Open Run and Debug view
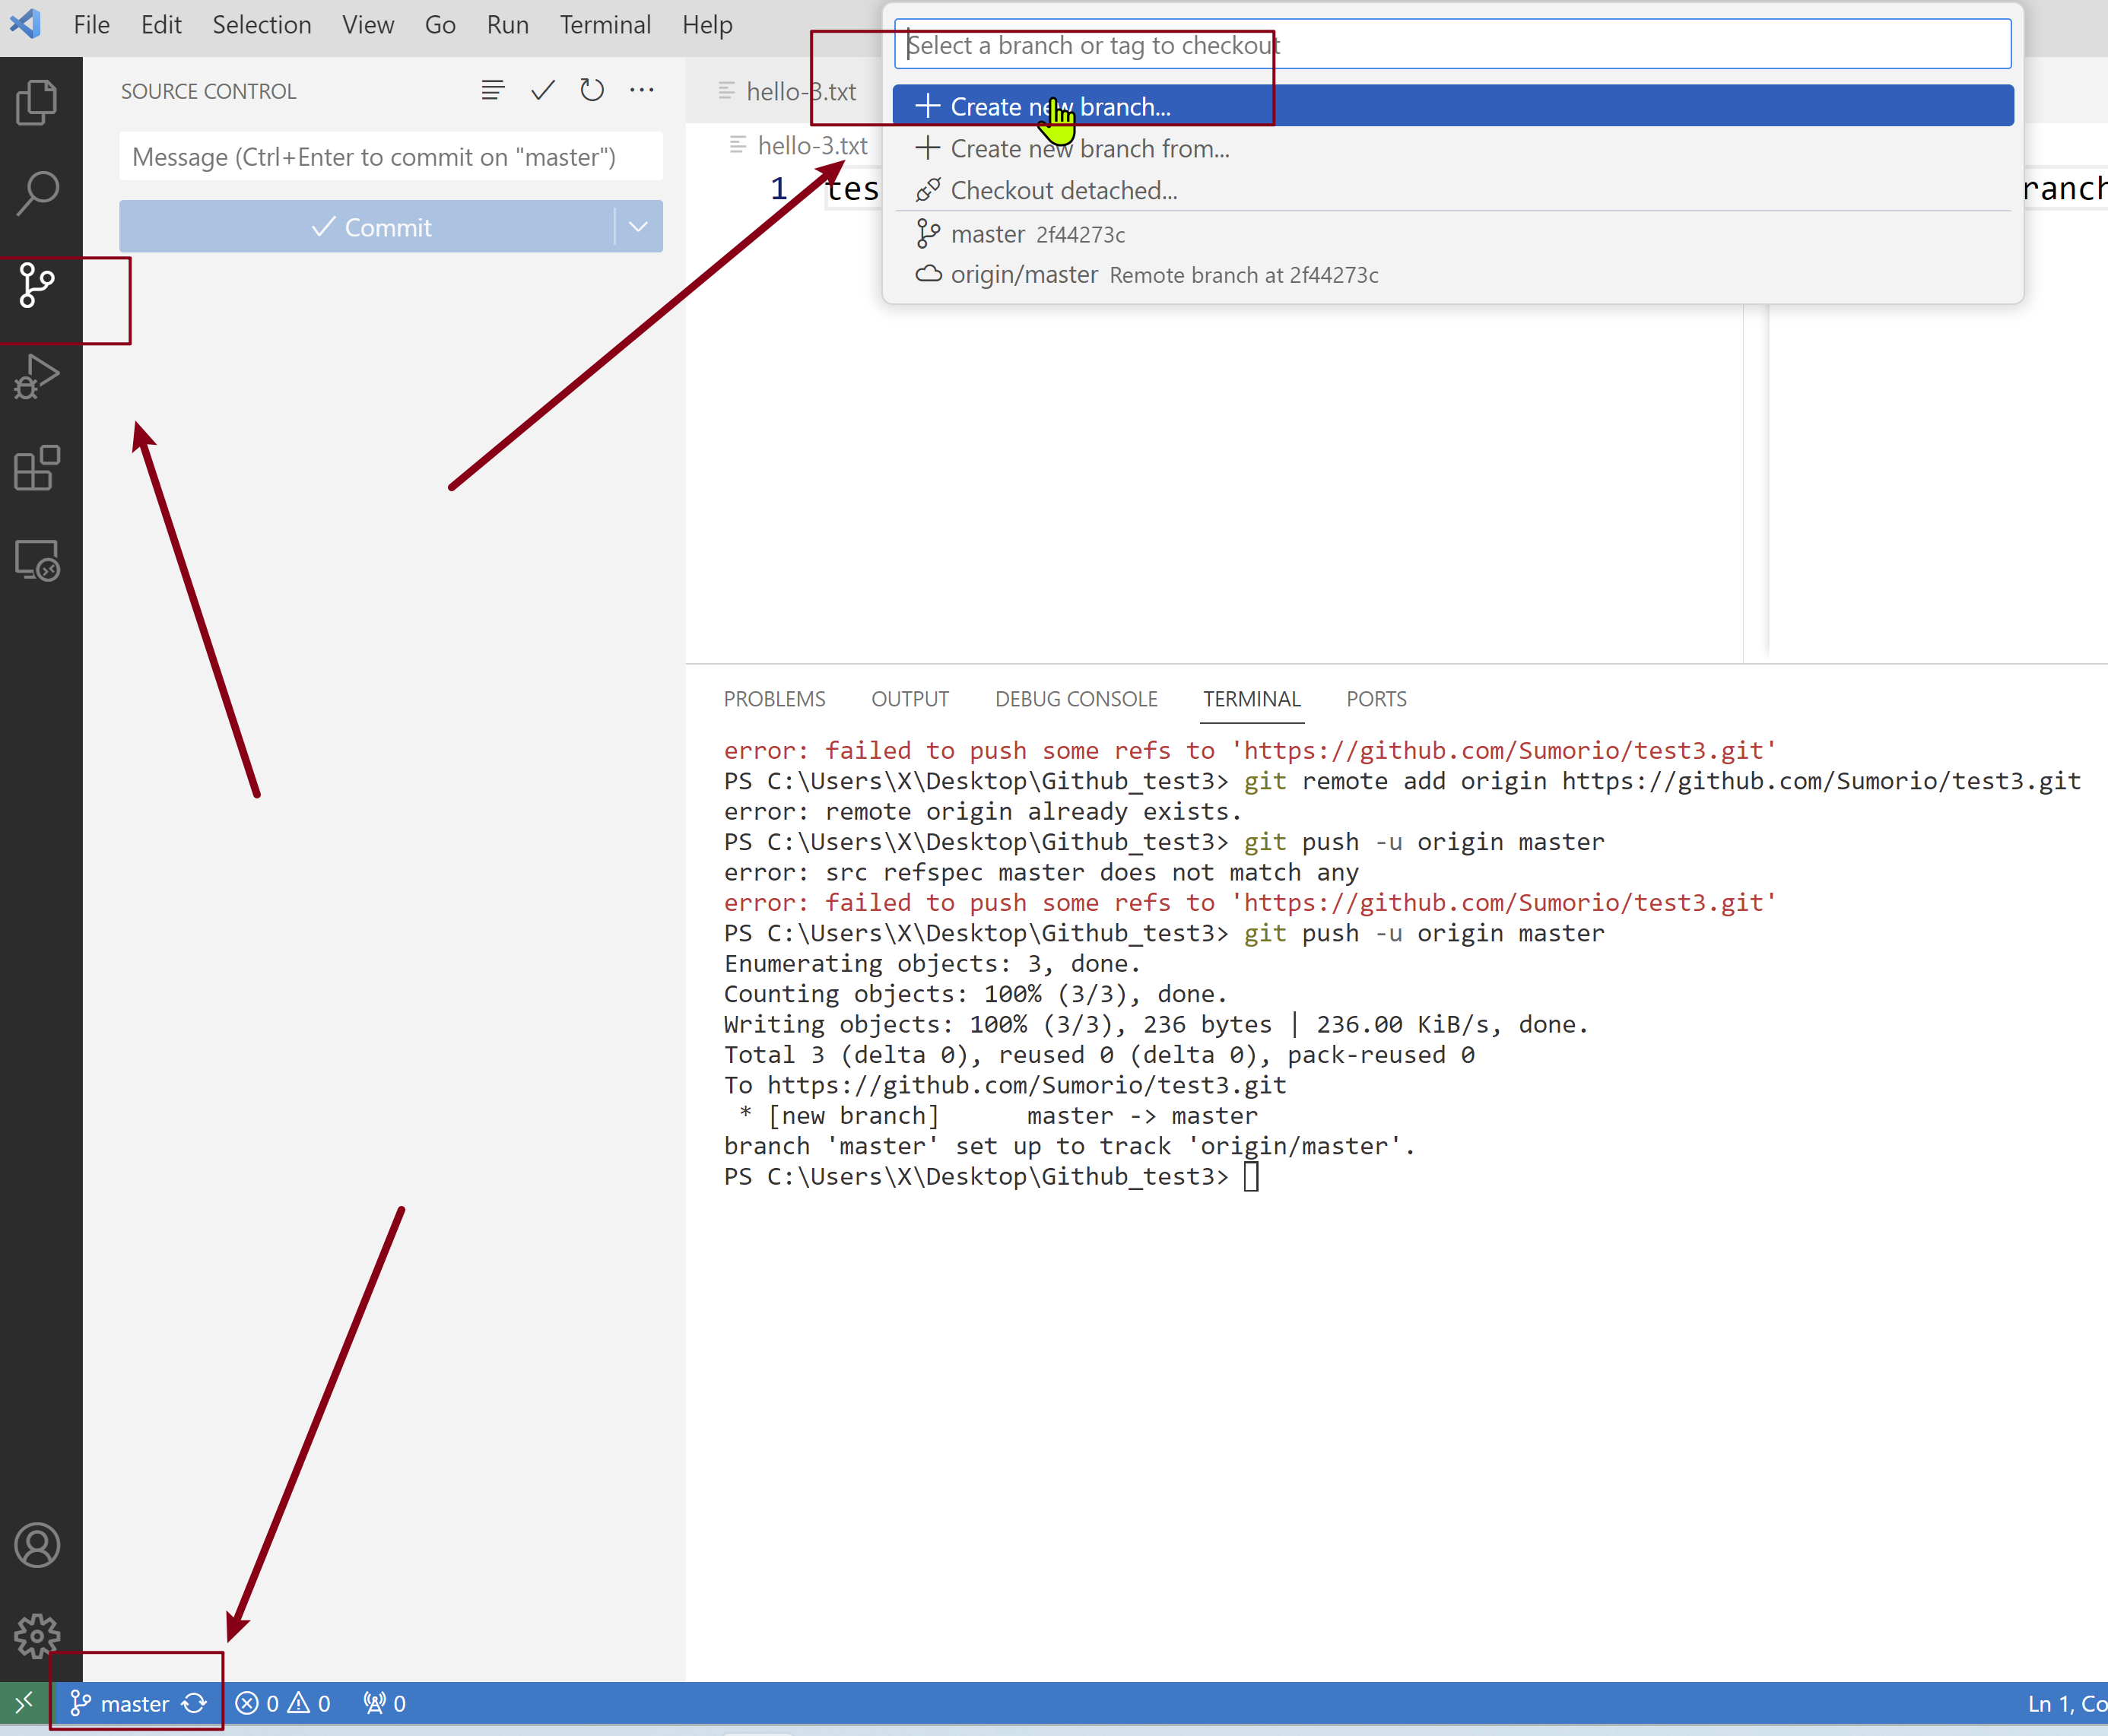The image size is (2108, 1736). 37,378
